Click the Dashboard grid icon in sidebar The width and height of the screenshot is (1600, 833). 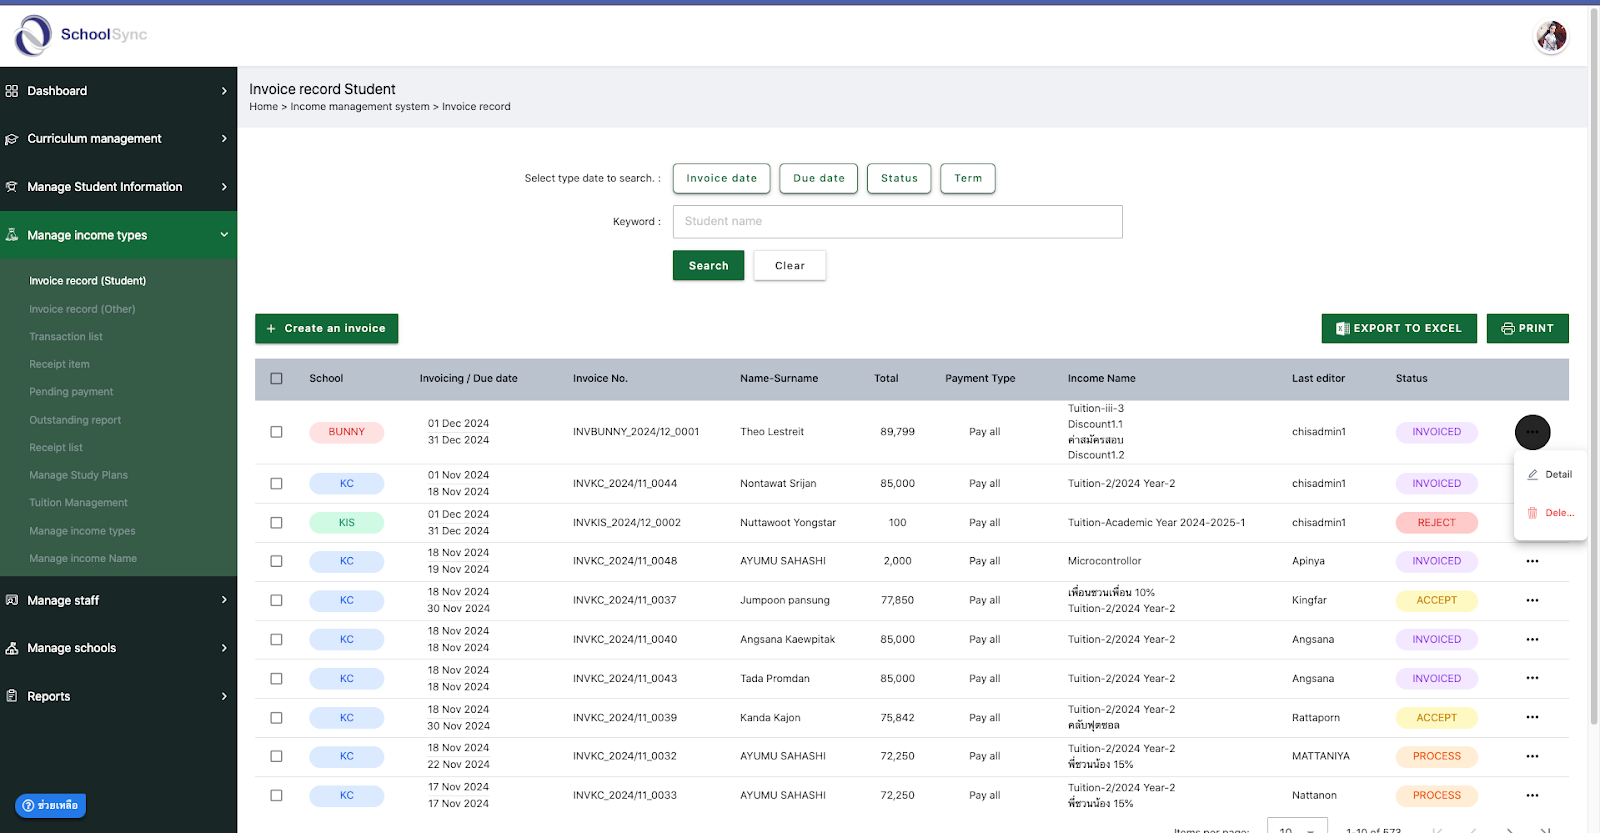12,91
